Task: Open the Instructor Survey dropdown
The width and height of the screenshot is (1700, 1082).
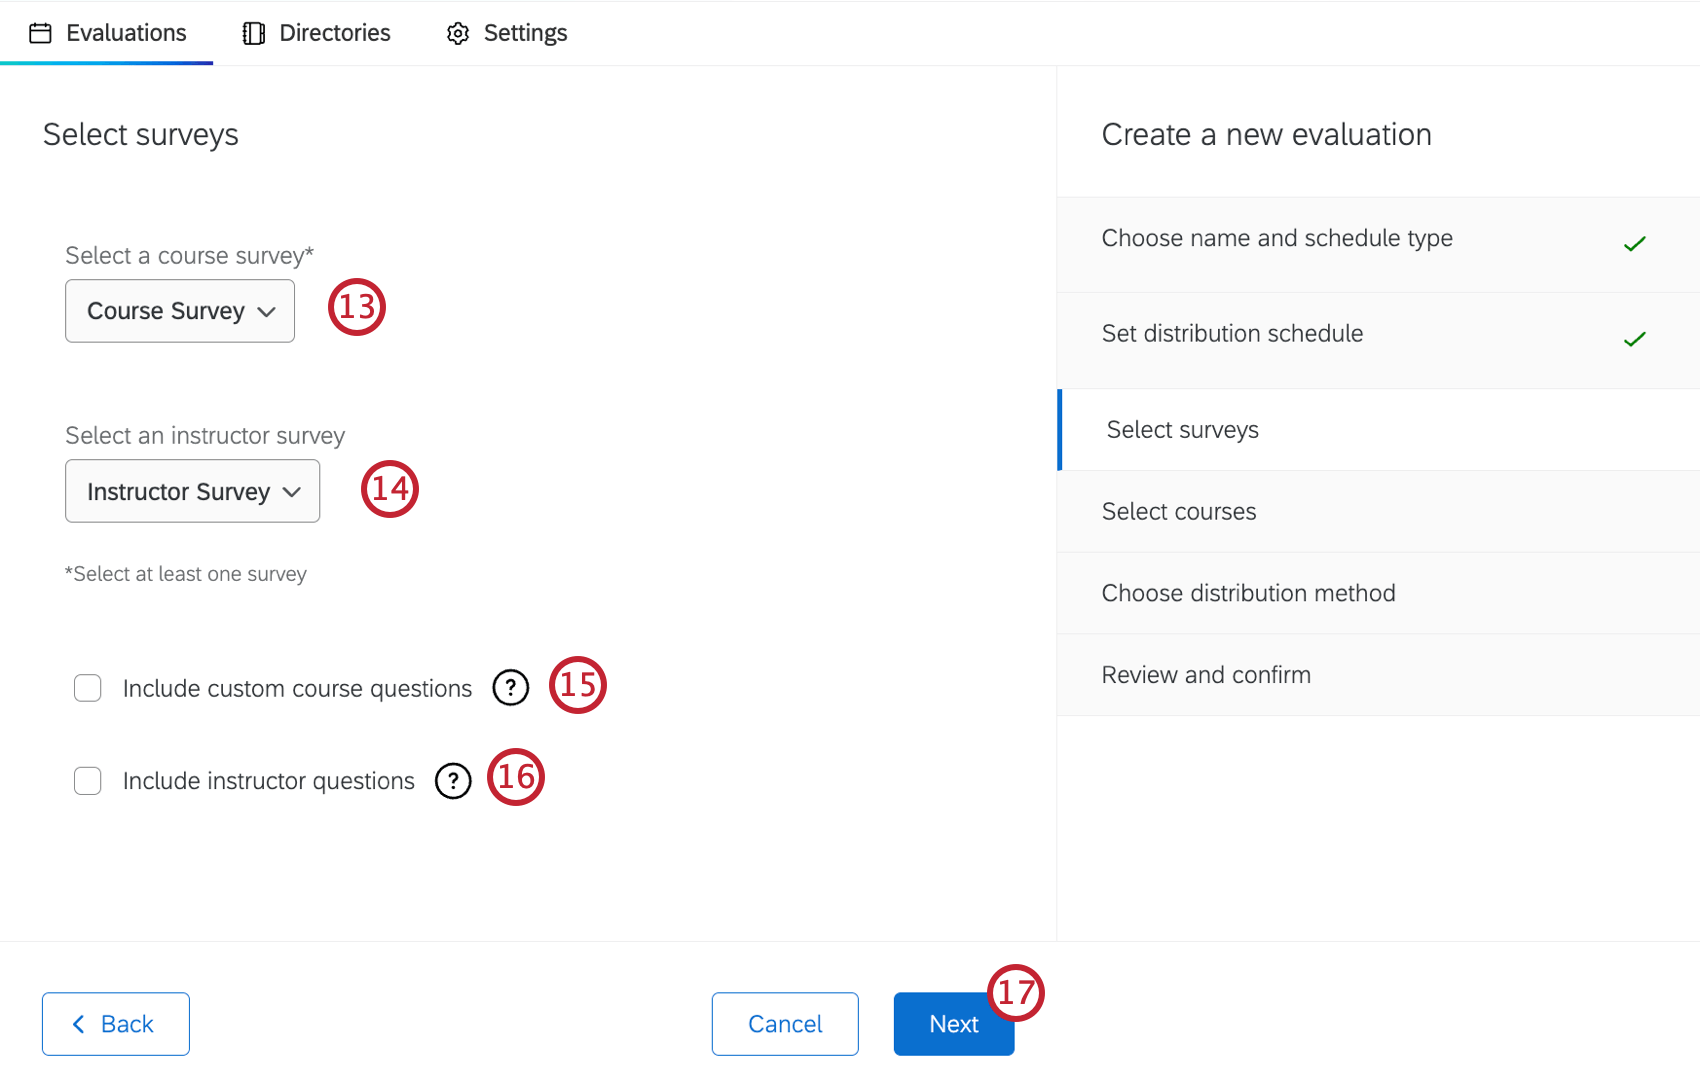Action: (x=192, y=491)
